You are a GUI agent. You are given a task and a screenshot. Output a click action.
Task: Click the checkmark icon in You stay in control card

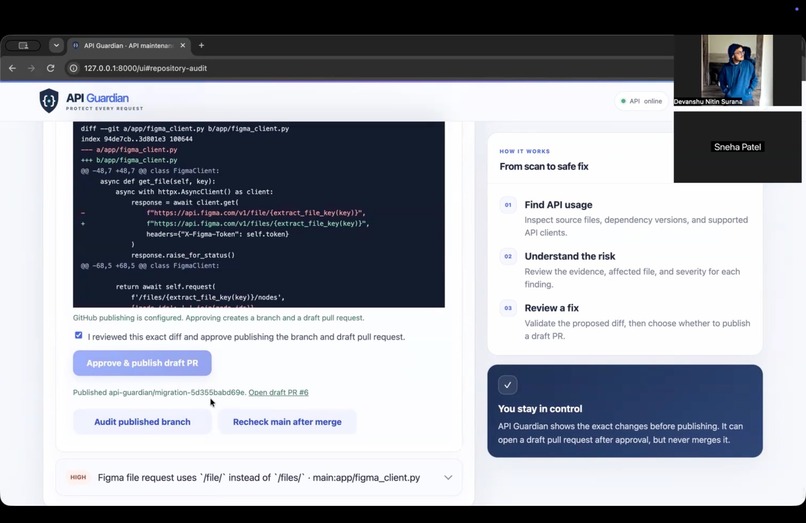pyautogui.click(x=508, y=385)
